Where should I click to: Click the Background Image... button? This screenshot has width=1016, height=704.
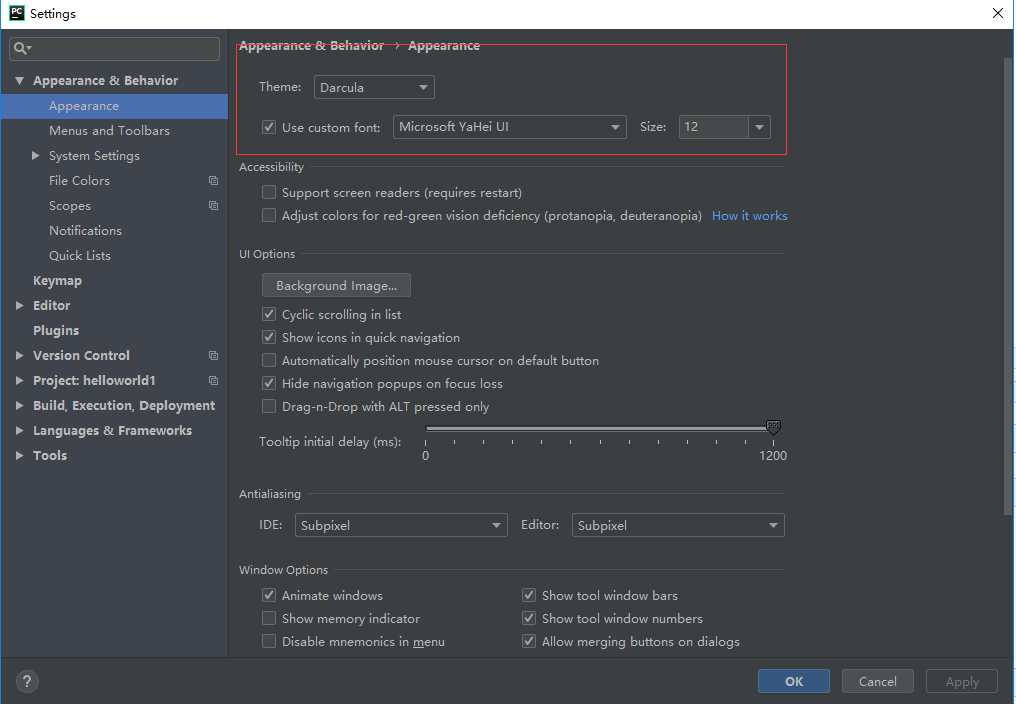click(336, 285)
